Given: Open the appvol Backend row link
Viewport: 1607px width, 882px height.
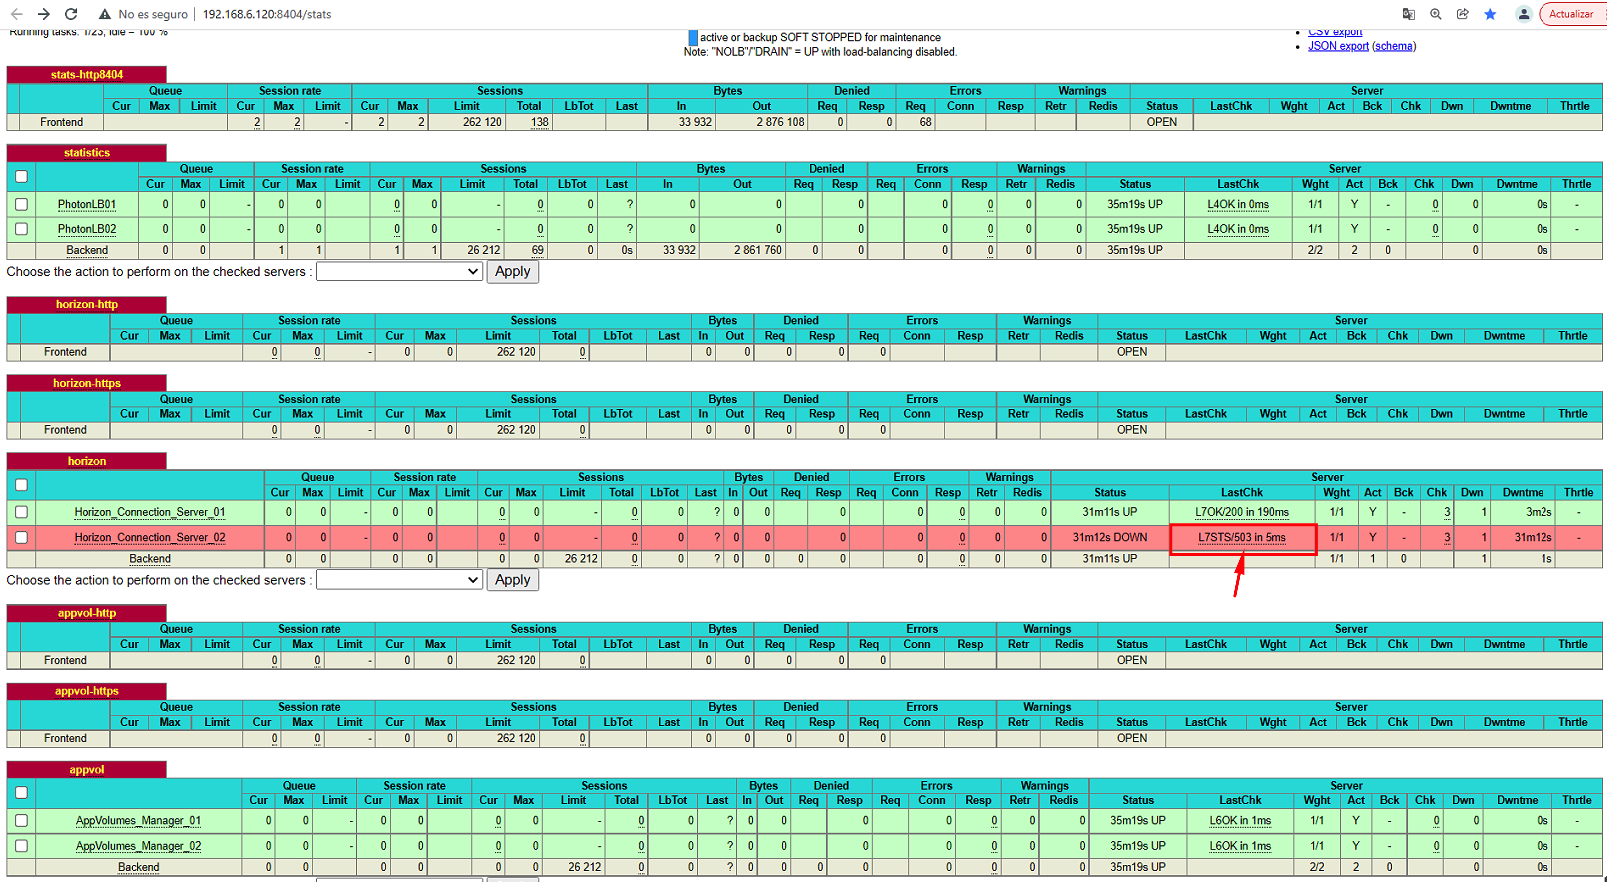Looking at the screenshot, I should [138, 867].
